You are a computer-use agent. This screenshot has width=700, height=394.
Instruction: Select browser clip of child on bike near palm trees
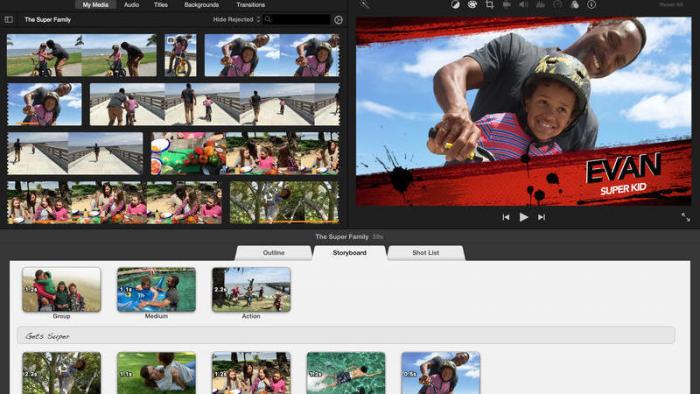tap(82, 55)
